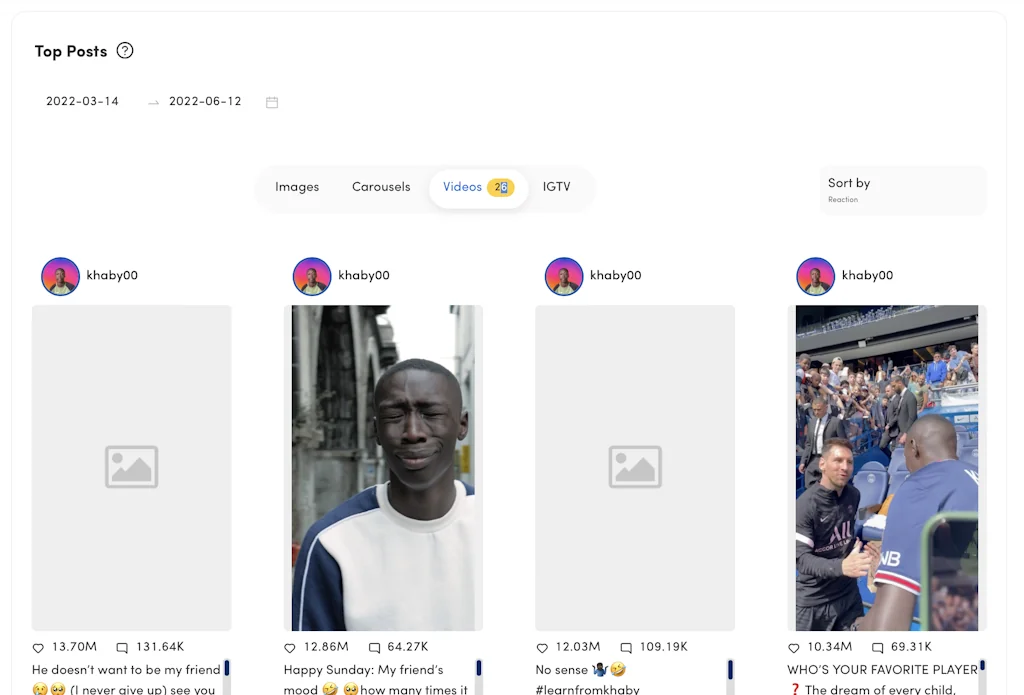Click the 'No sense' caption text

[562, 670]
